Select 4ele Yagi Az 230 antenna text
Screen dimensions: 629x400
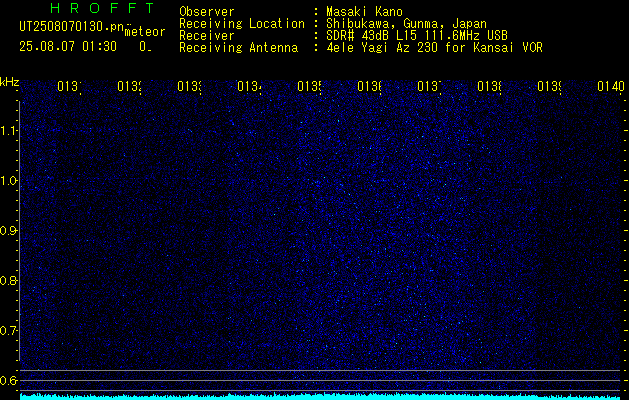(x=434, y=48)
